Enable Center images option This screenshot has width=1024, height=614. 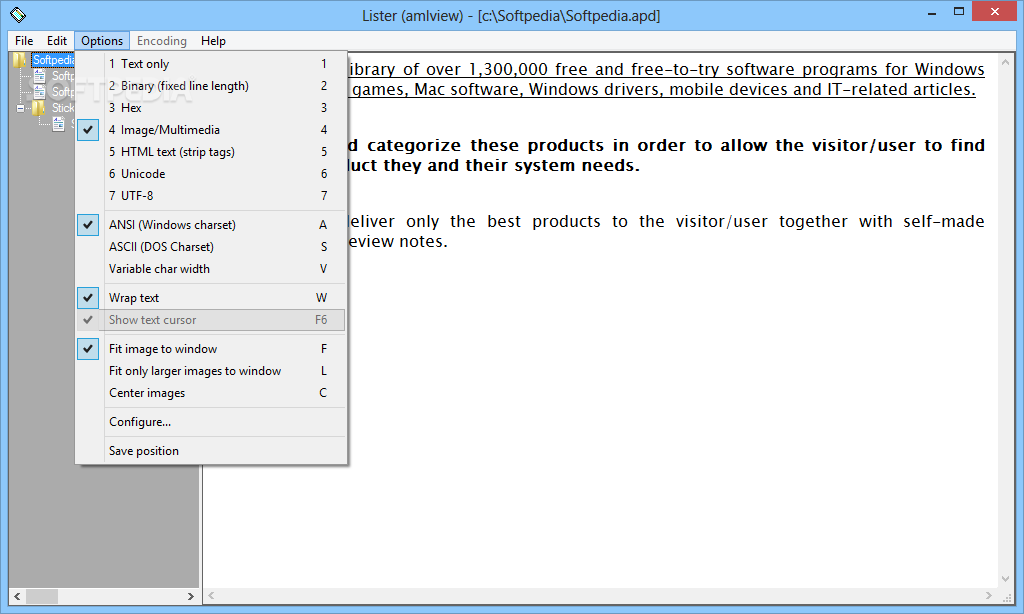(211, 393)
